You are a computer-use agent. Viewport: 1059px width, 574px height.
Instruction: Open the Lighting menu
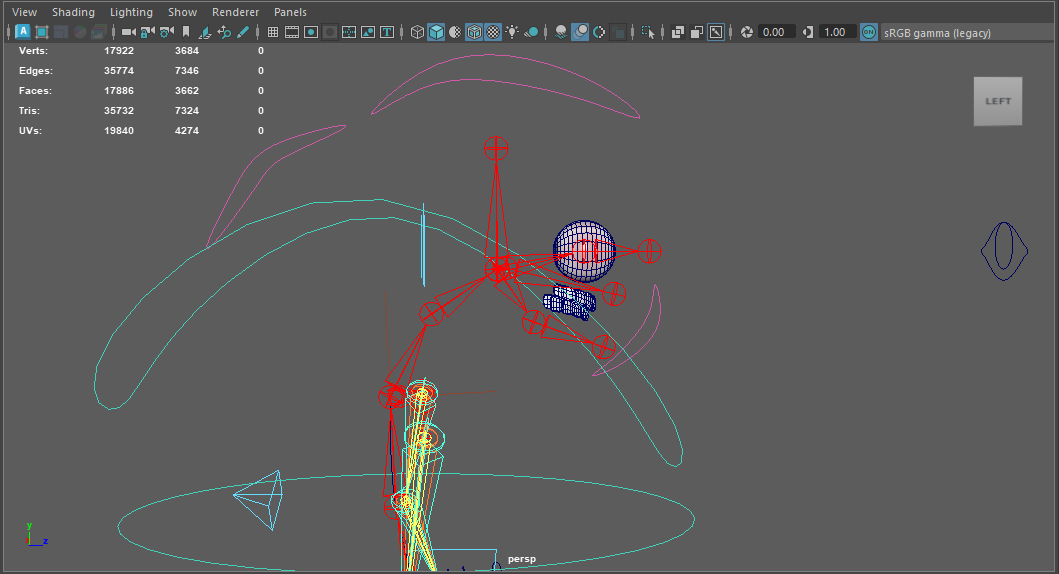[131, 12]
